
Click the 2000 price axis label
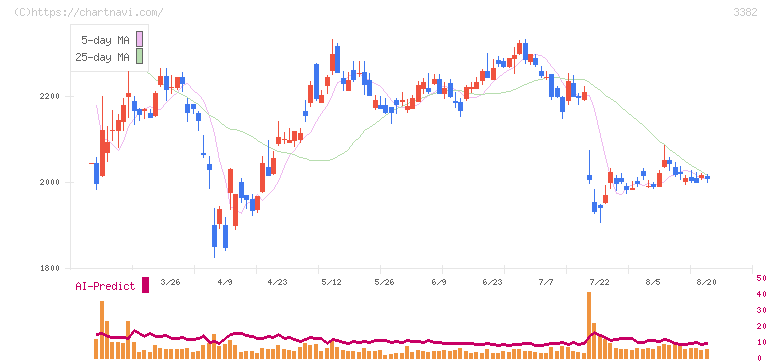[51, 183]
